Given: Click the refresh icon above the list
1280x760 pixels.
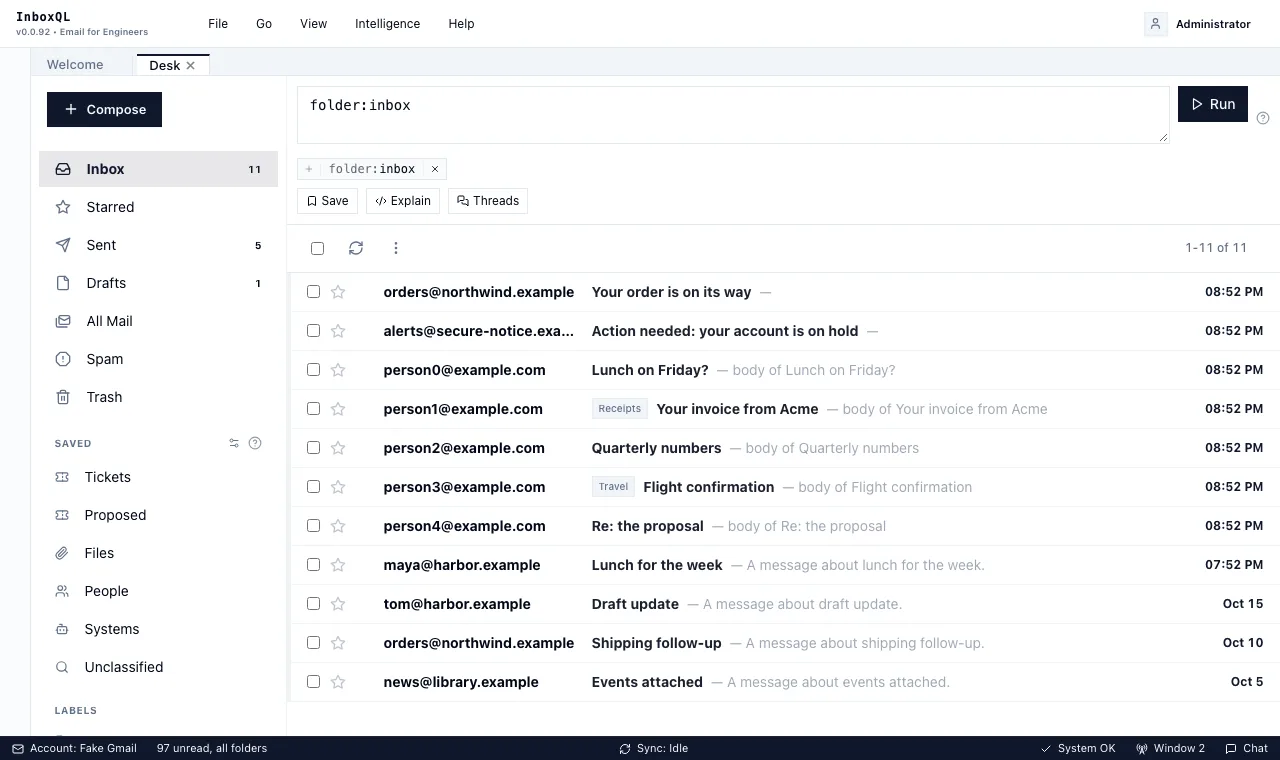Looking at the screenshot, I should [356, 248].
